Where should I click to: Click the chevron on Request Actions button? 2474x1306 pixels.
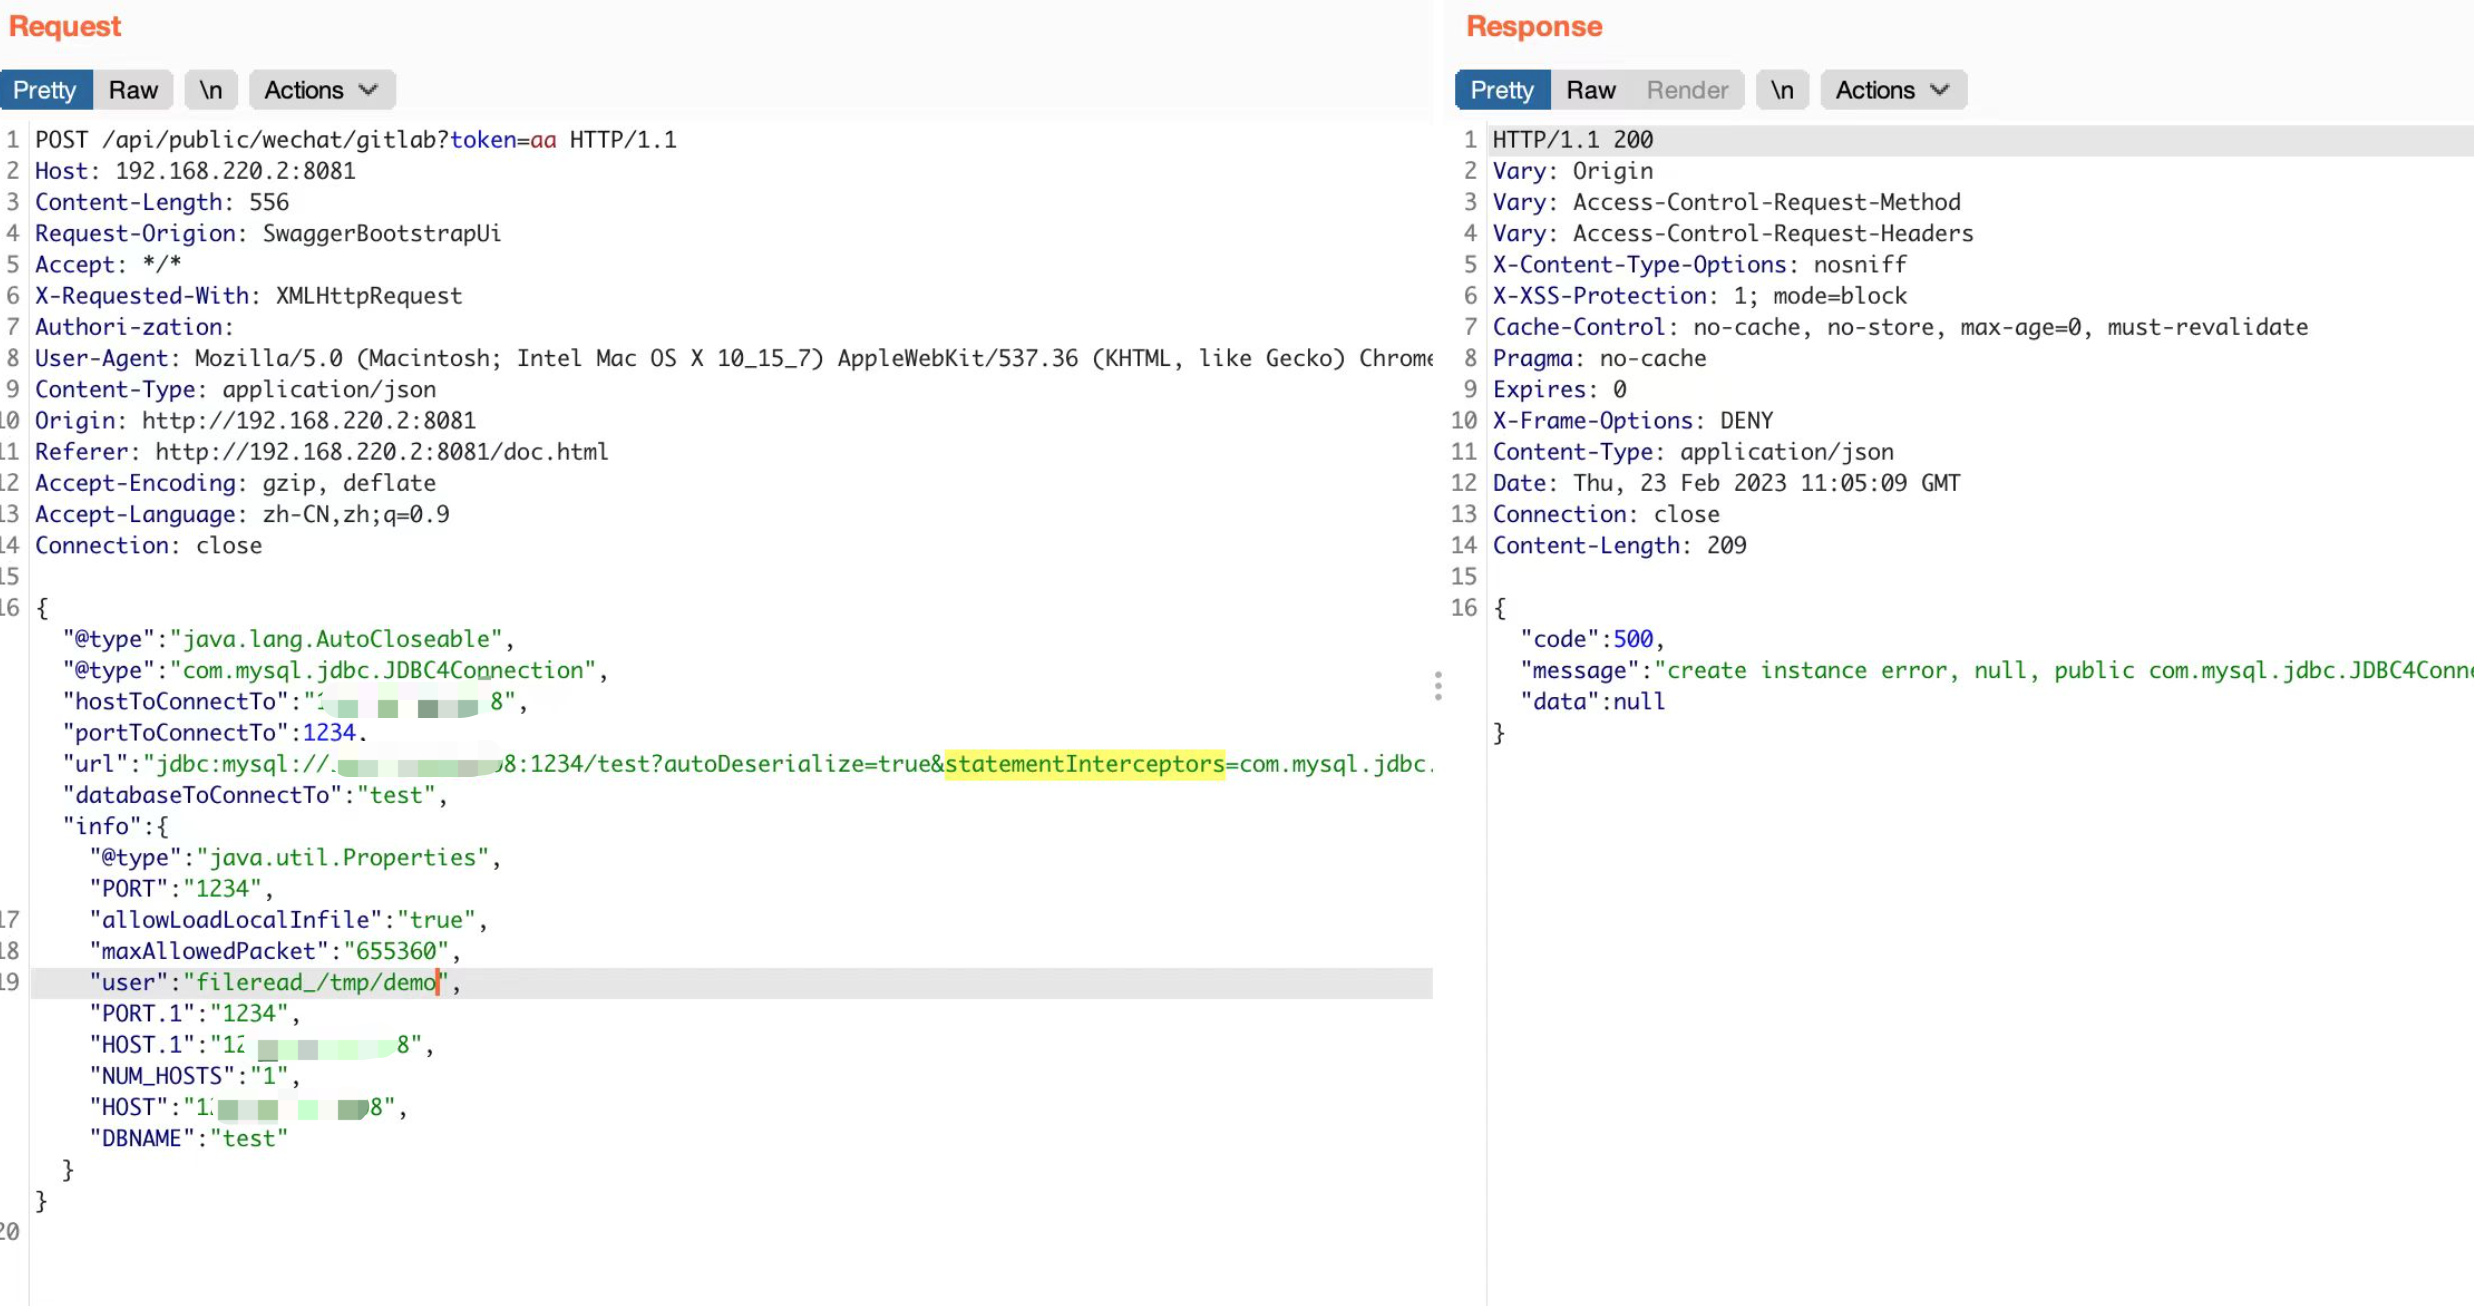367,90
